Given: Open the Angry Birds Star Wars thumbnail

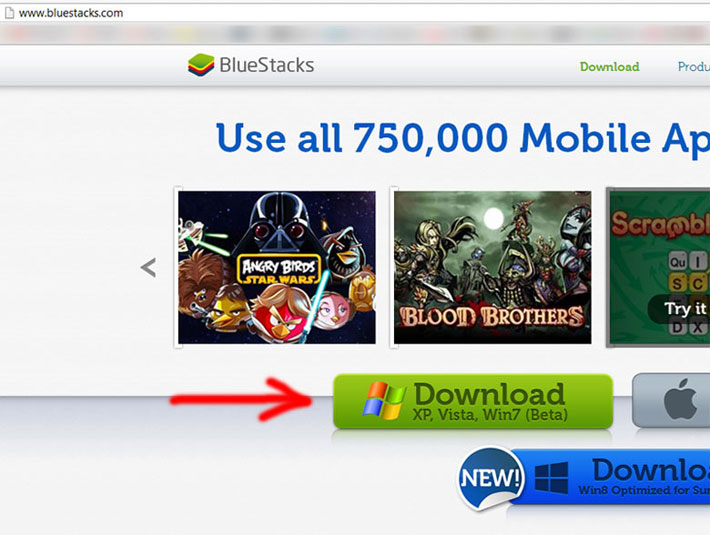Looking at the screenshot, I should pos(277,267).
